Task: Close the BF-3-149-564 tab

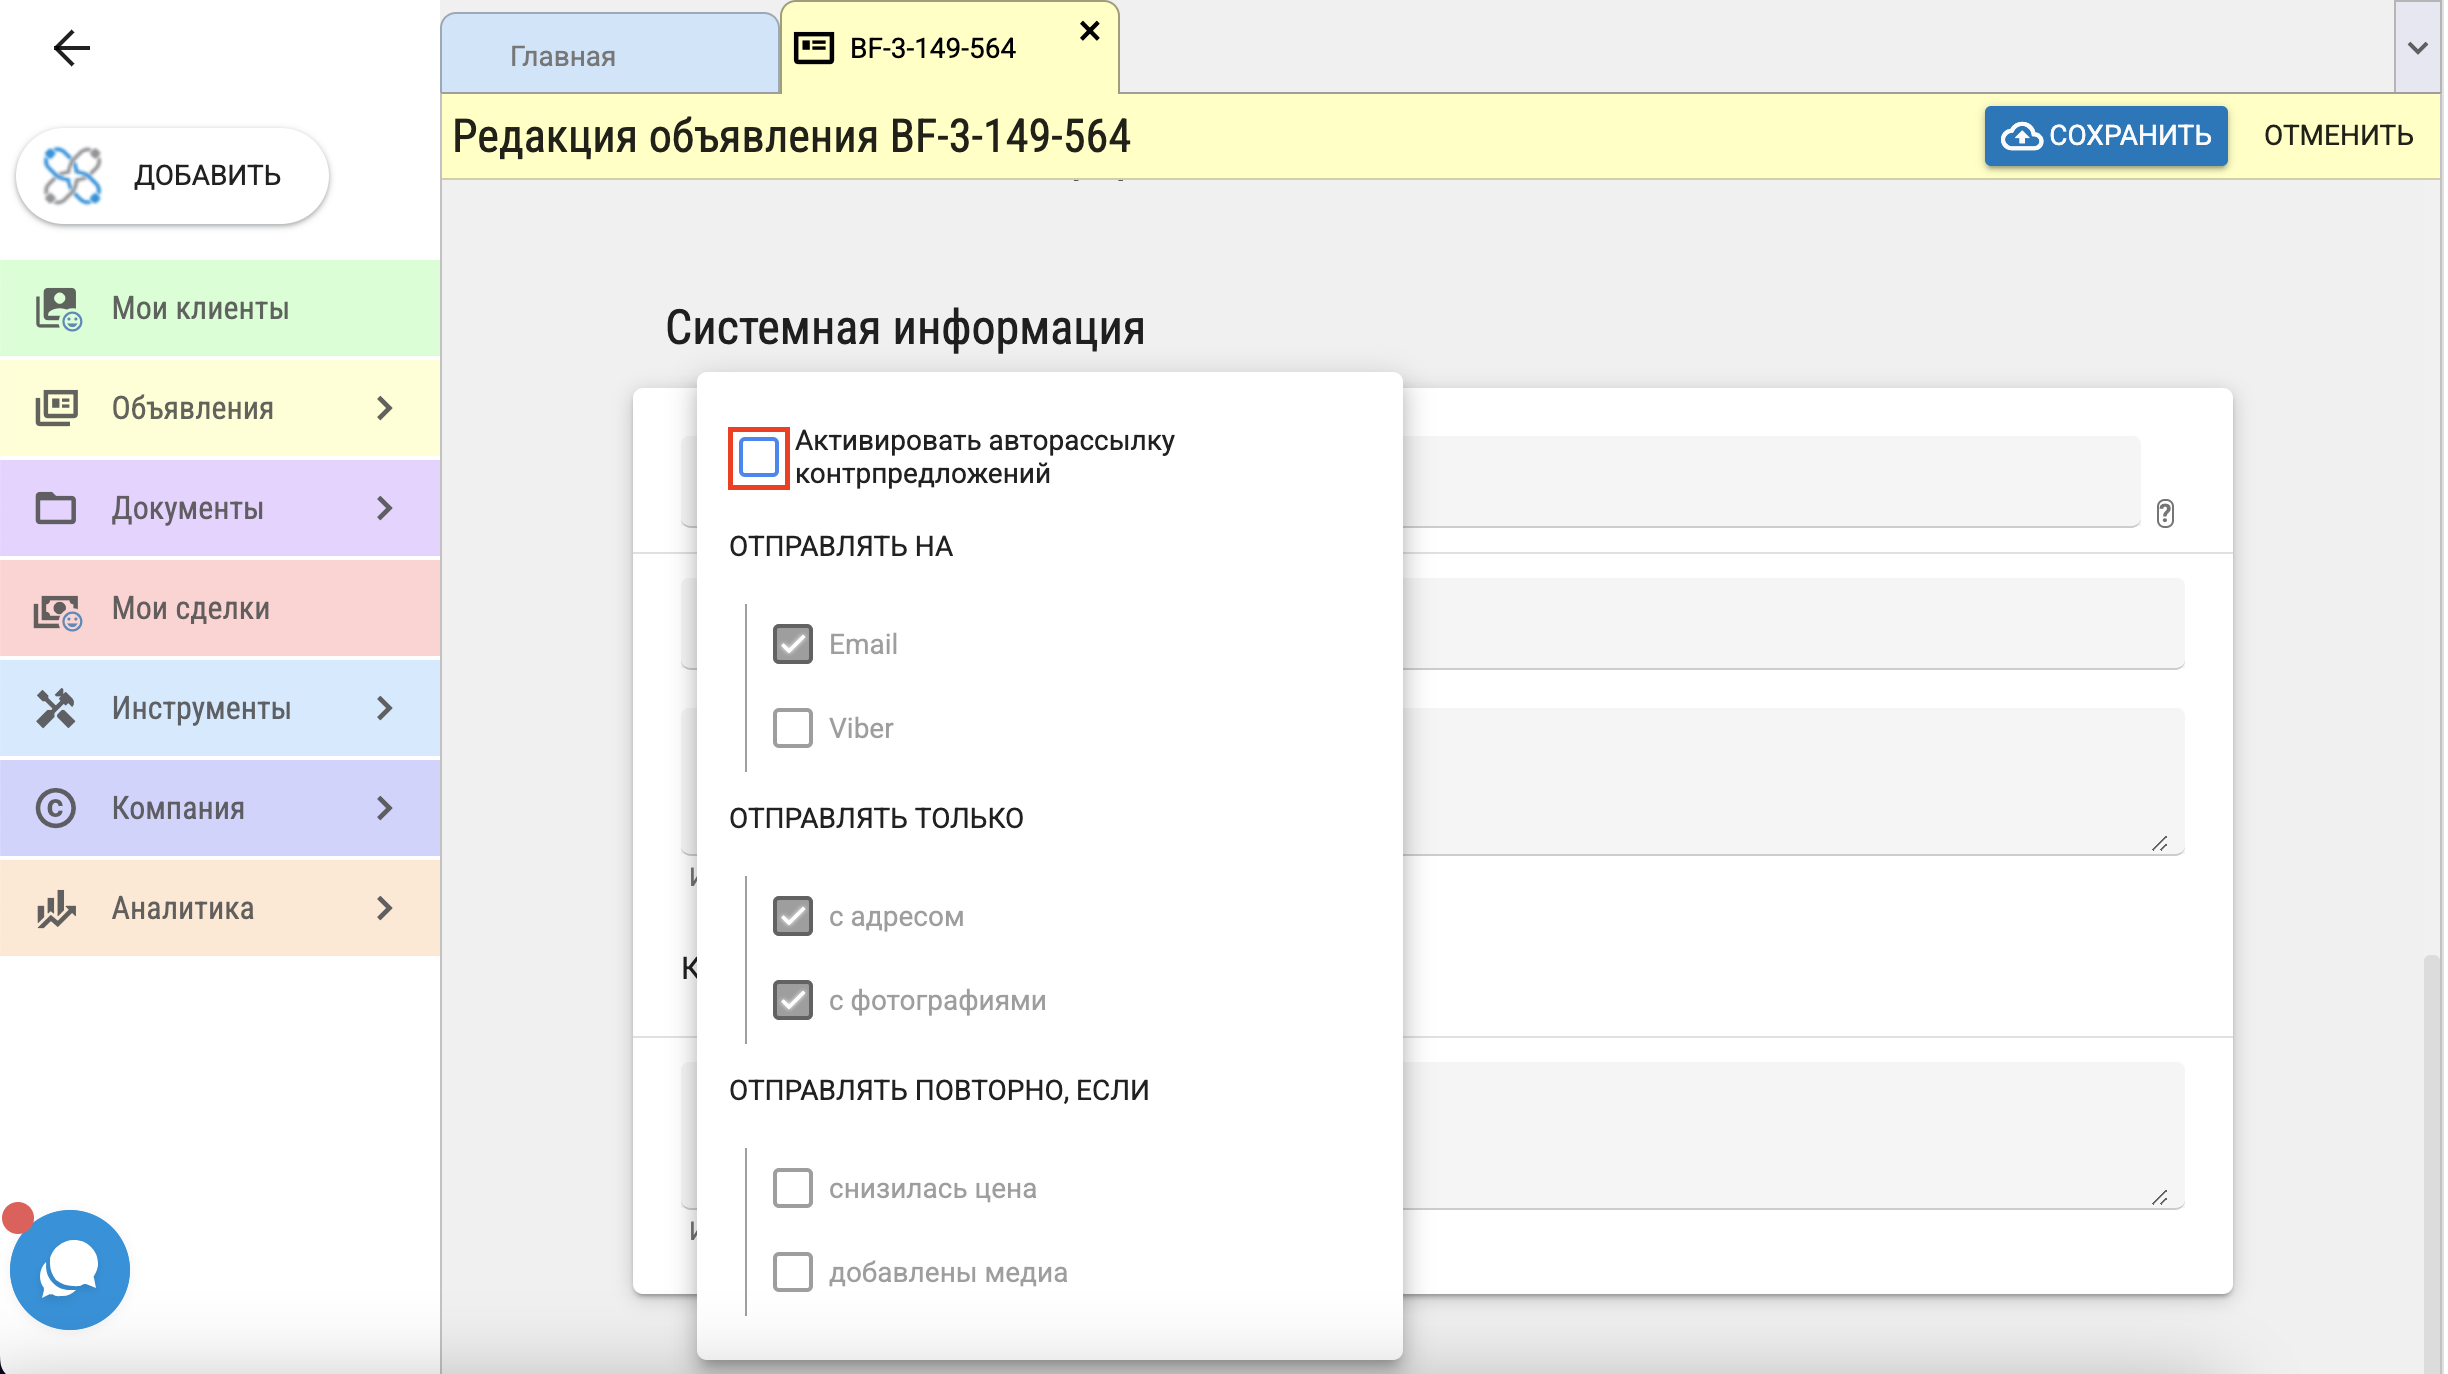Action: 1090,32
